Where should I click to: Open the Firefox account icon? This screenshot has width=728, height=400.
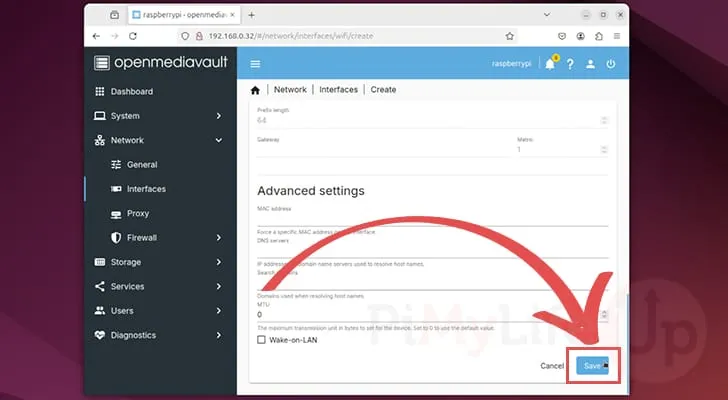point(580,36)
